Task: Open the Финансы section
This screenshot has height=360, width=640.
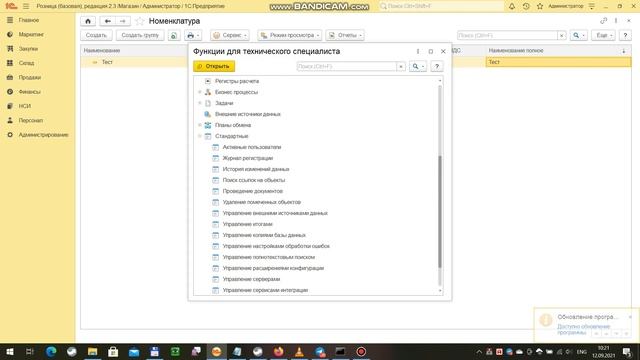Action: pyautogui.click(x=29, y=91)
